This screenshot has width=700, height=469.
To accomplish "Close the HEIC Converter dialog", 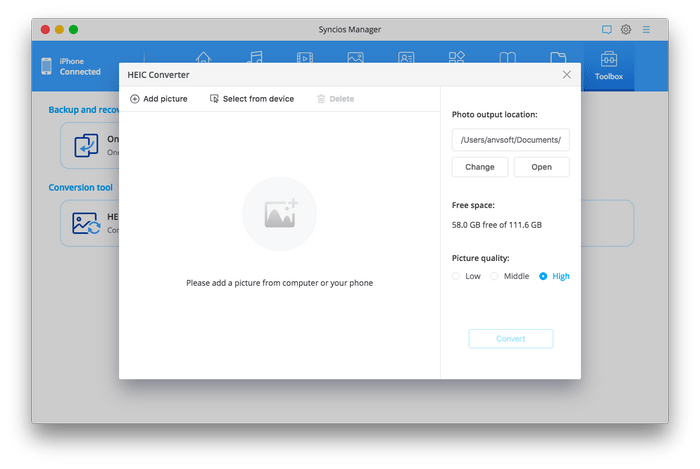I will pos(567,75).
